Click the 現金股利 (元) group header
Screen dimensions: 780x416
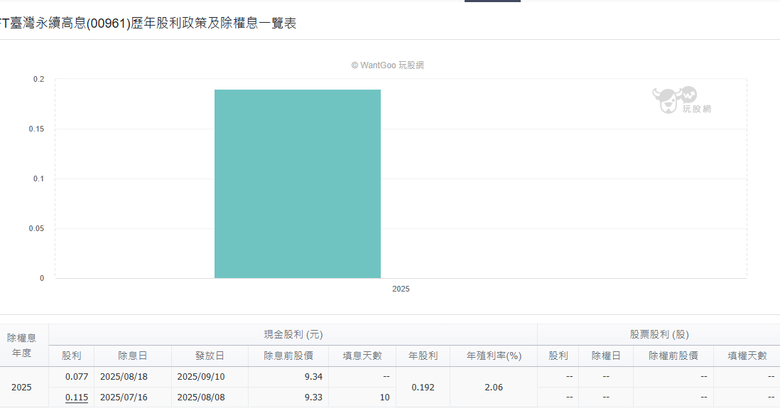[293, 334]
